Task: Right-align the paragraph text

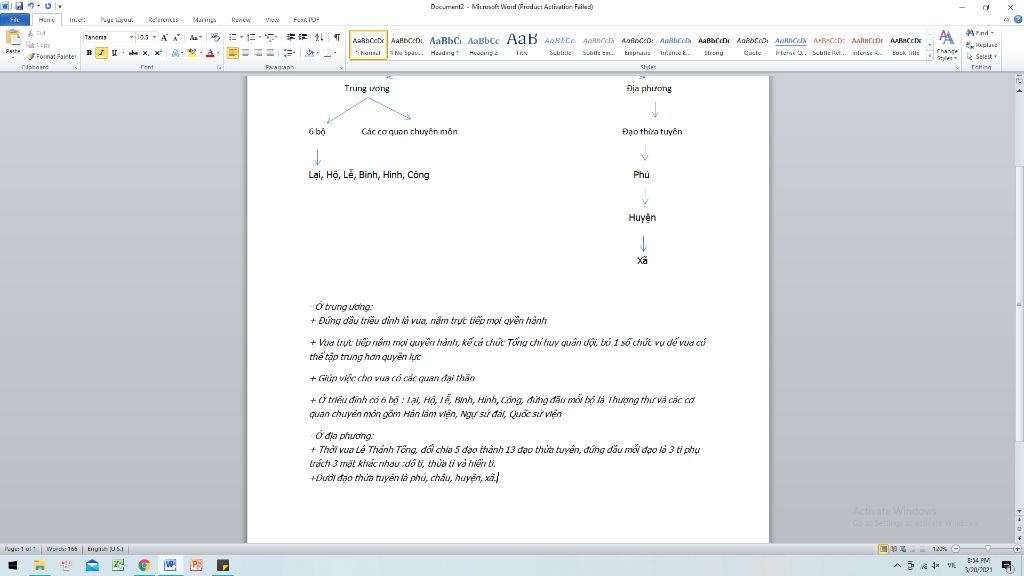Action: [258, 53]
